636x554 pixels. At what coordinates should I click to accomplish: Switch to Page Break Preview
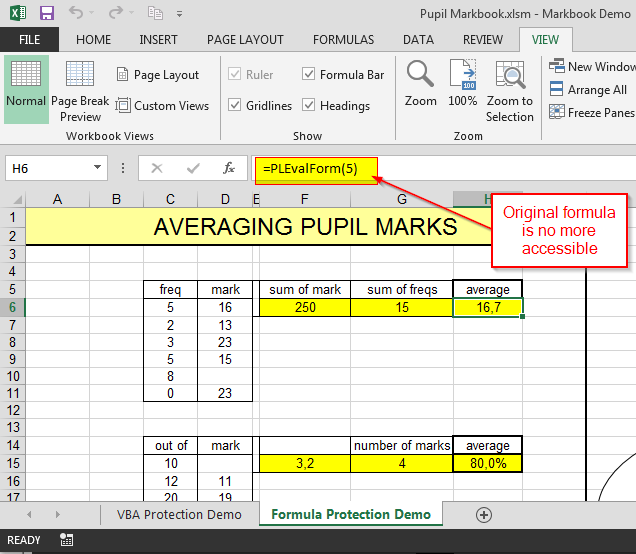[80, 90]
